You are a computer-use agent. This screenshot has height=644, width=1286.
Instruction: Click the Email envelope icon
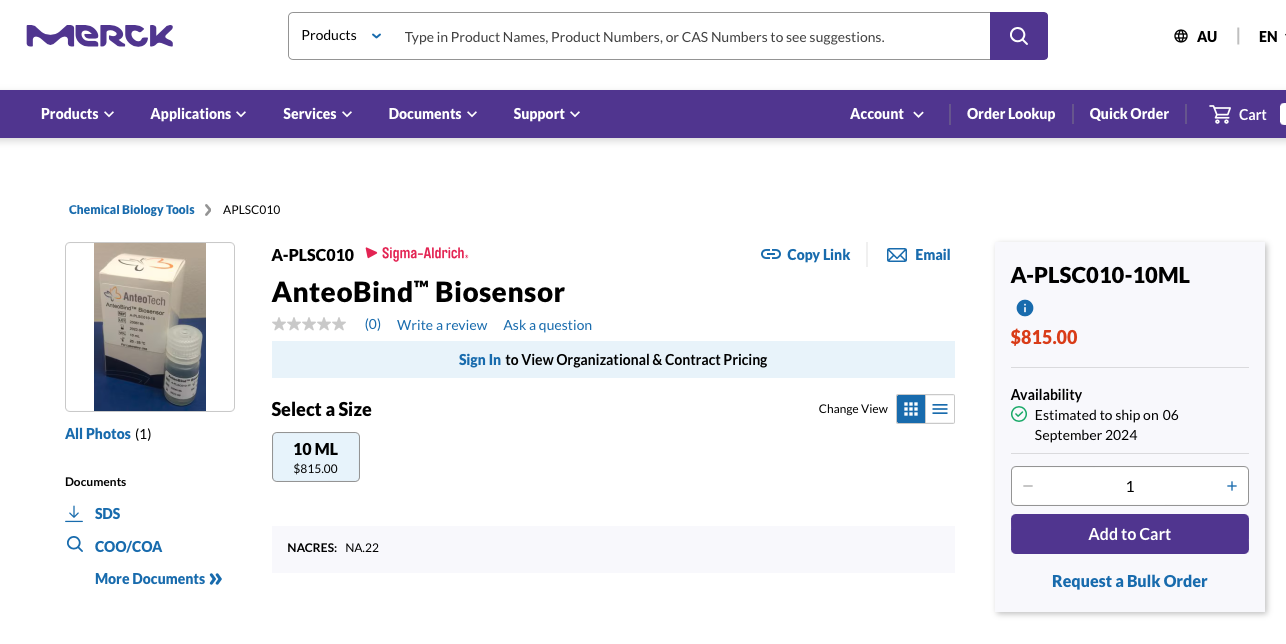coord(897,255)
